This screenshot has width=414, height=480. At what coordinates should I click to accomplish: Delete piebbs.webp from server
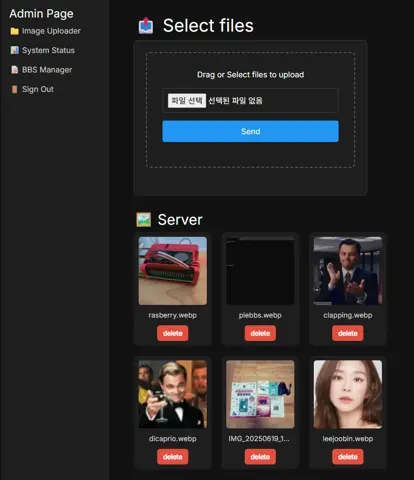[x=260, y=333]
